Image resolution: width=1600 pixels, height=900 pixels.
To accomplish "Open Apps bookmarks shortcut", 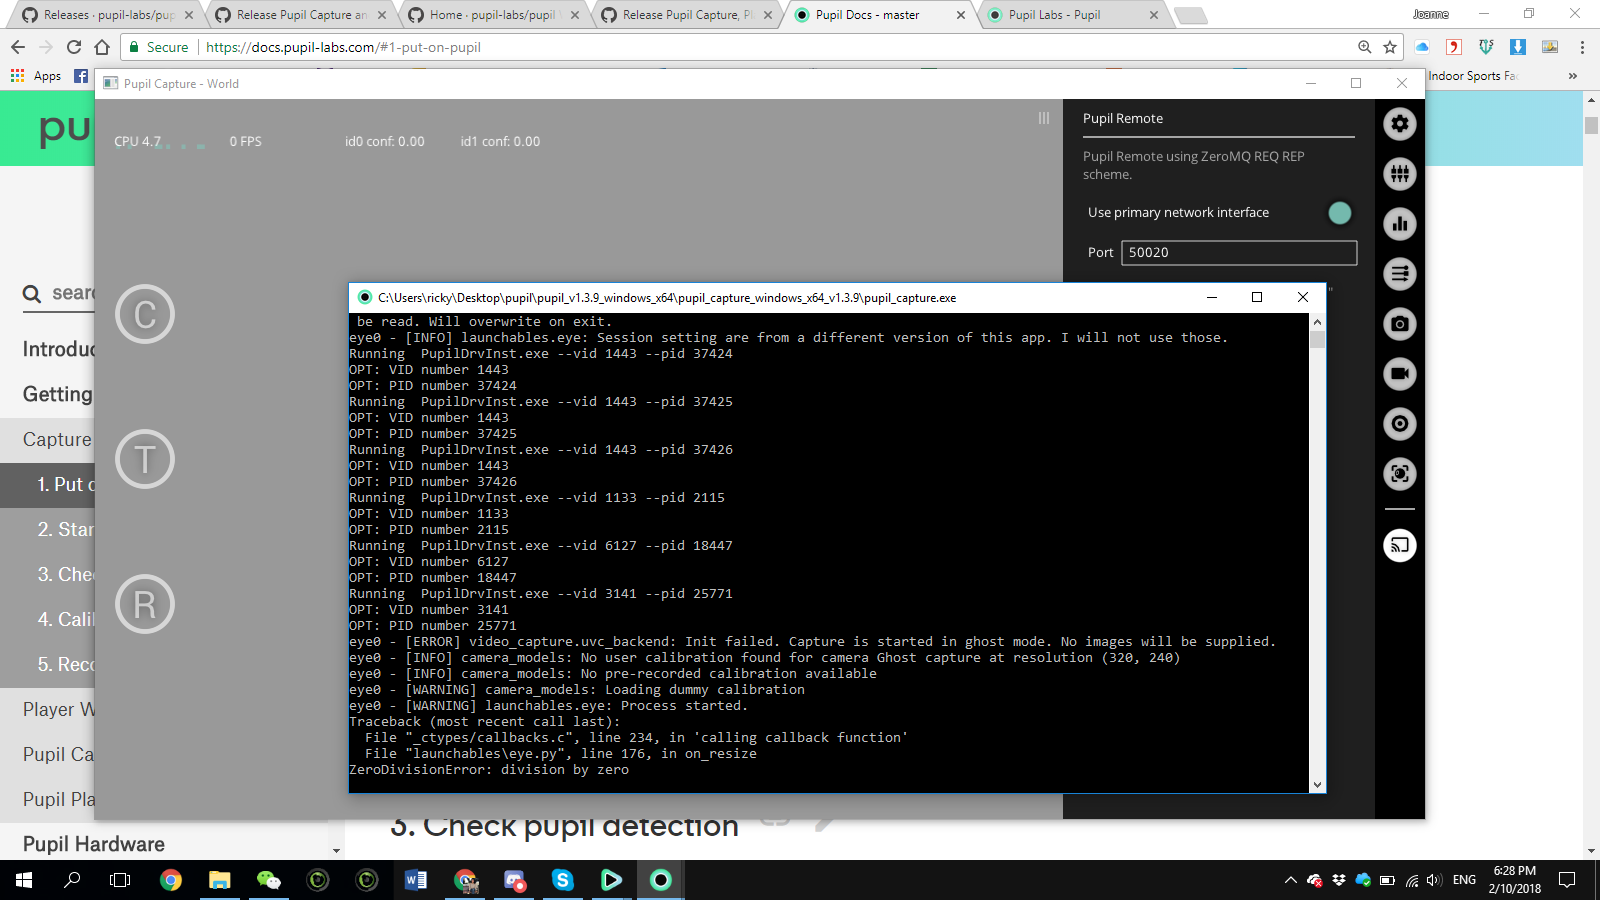I will (36, 76).
